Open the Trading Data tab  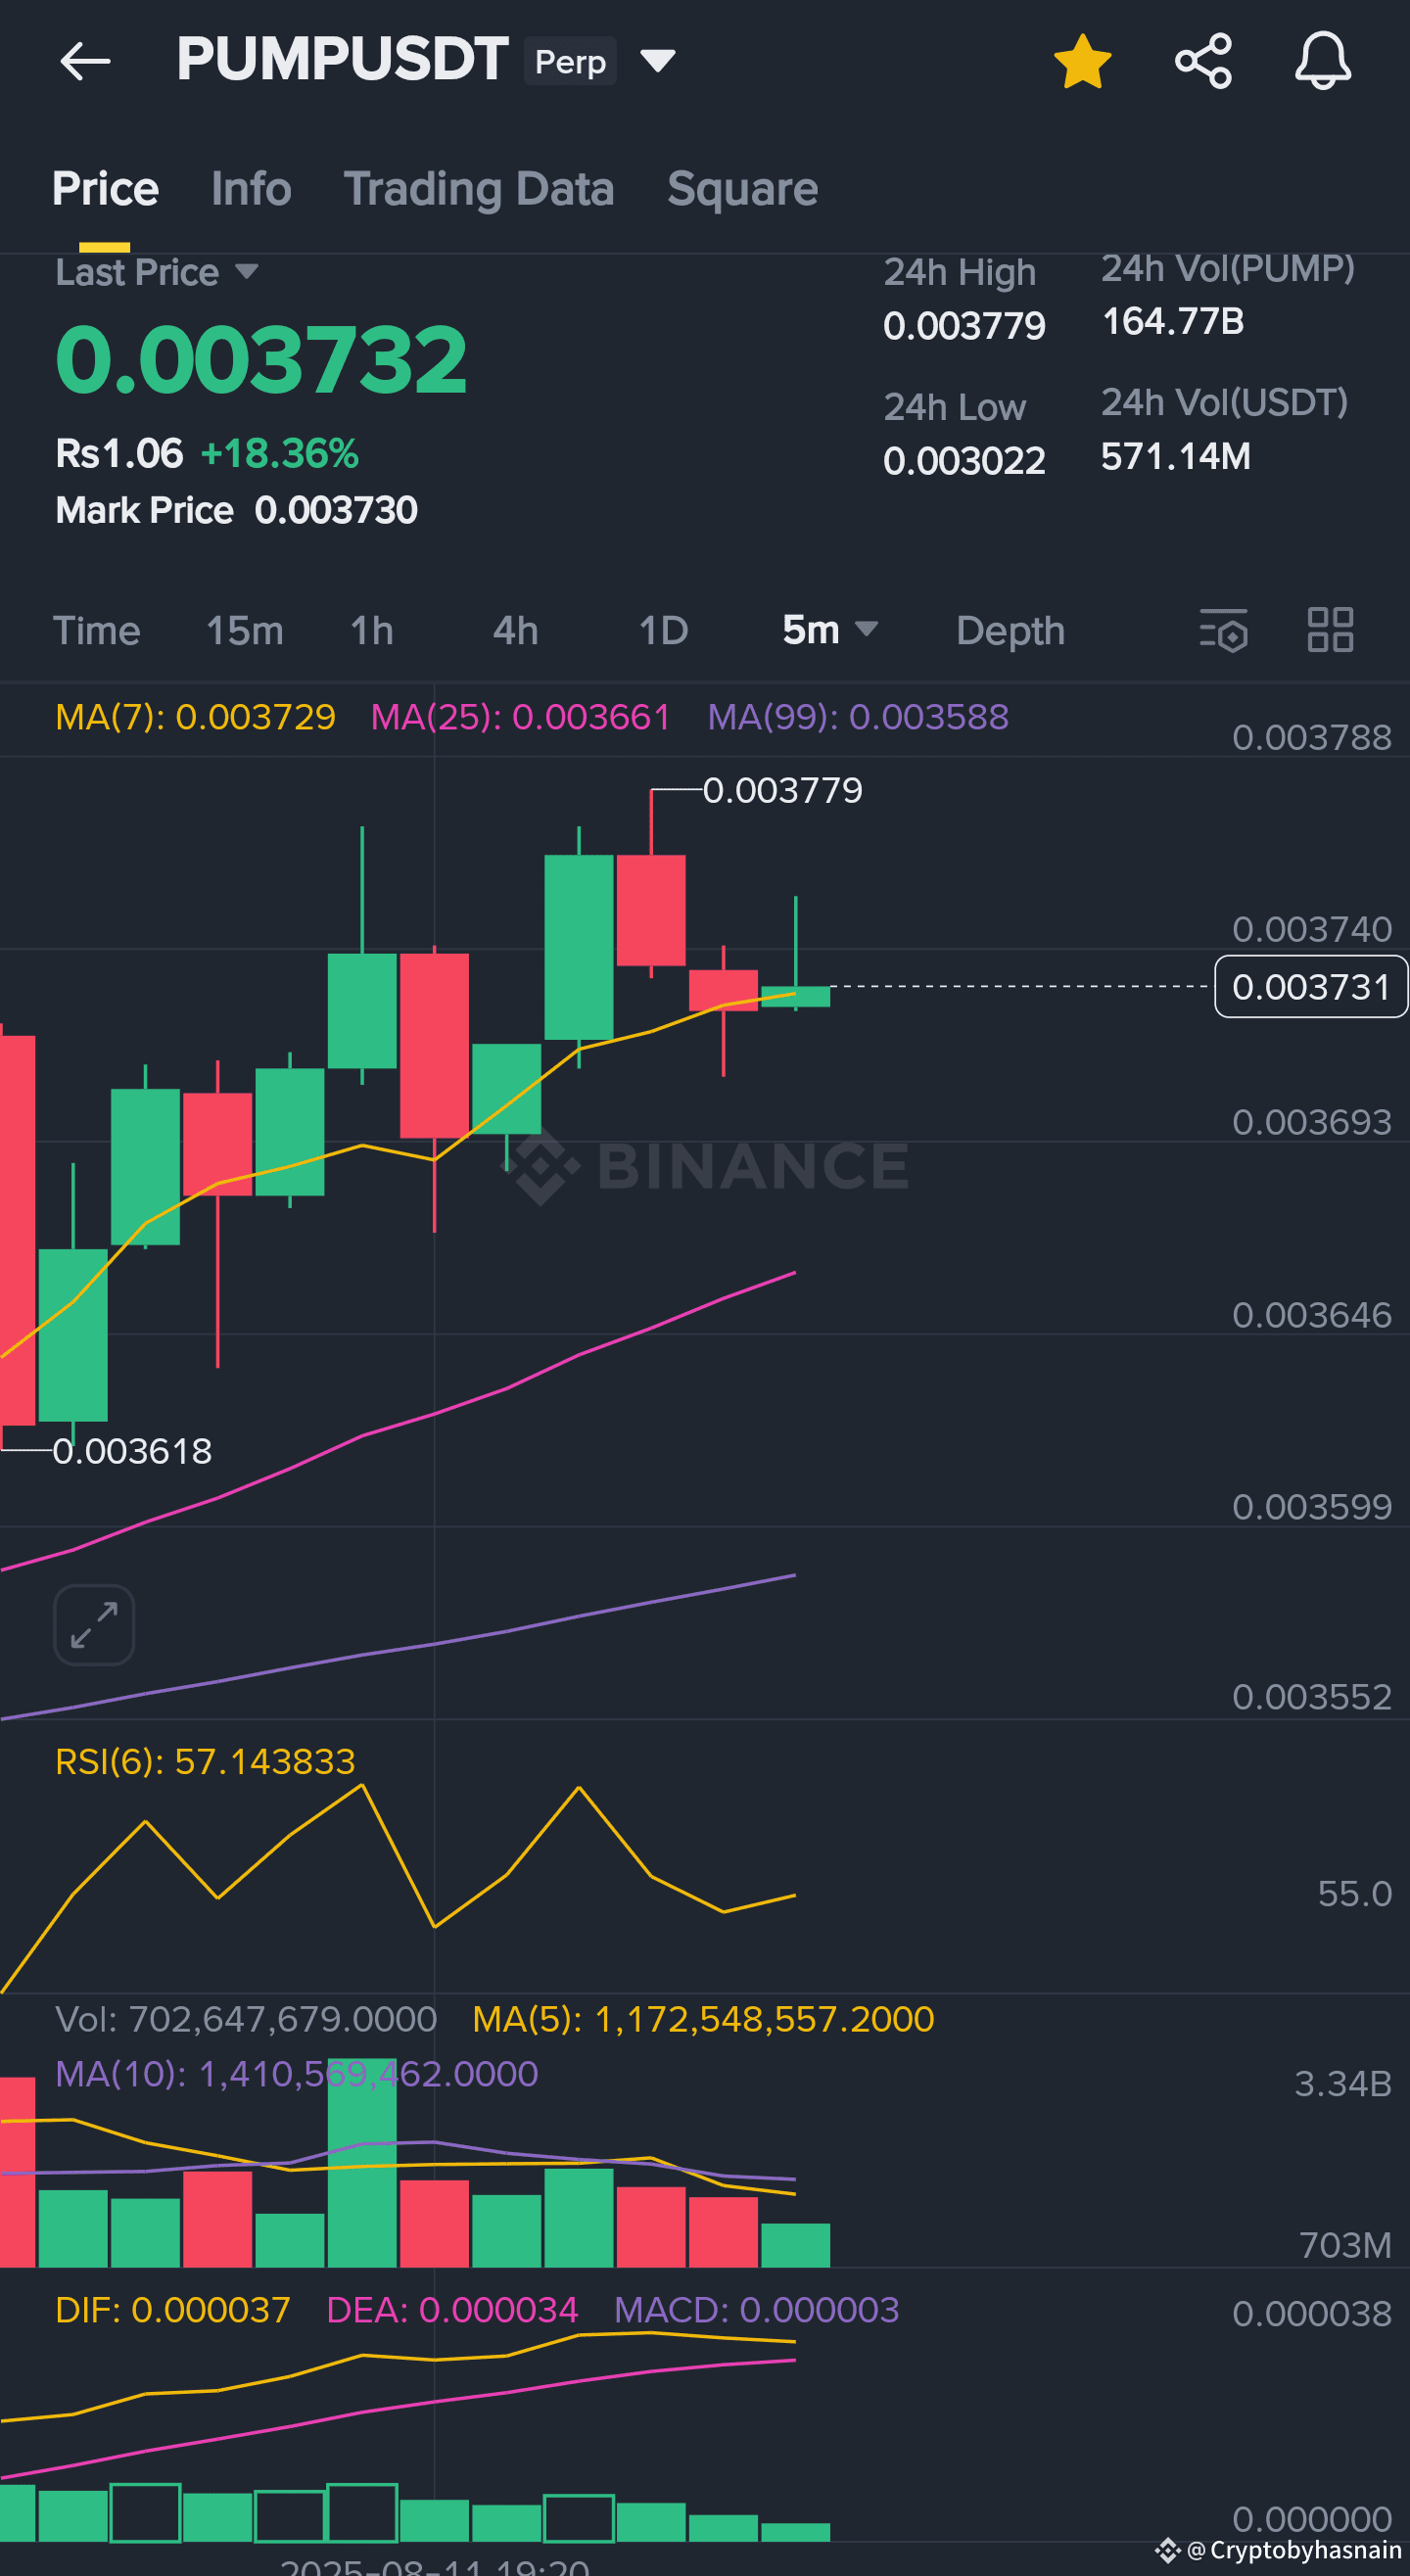479,189
